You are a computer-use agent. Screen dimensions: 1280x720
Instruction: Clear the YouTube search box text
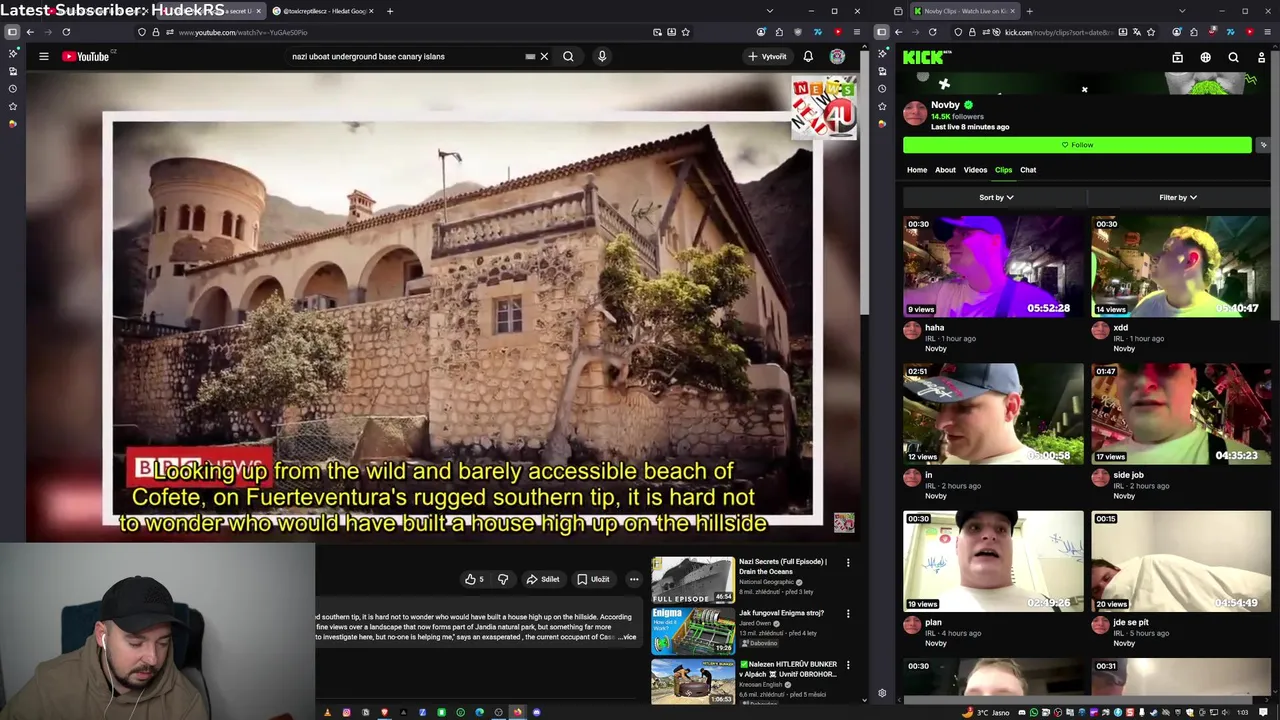(544, 56)
